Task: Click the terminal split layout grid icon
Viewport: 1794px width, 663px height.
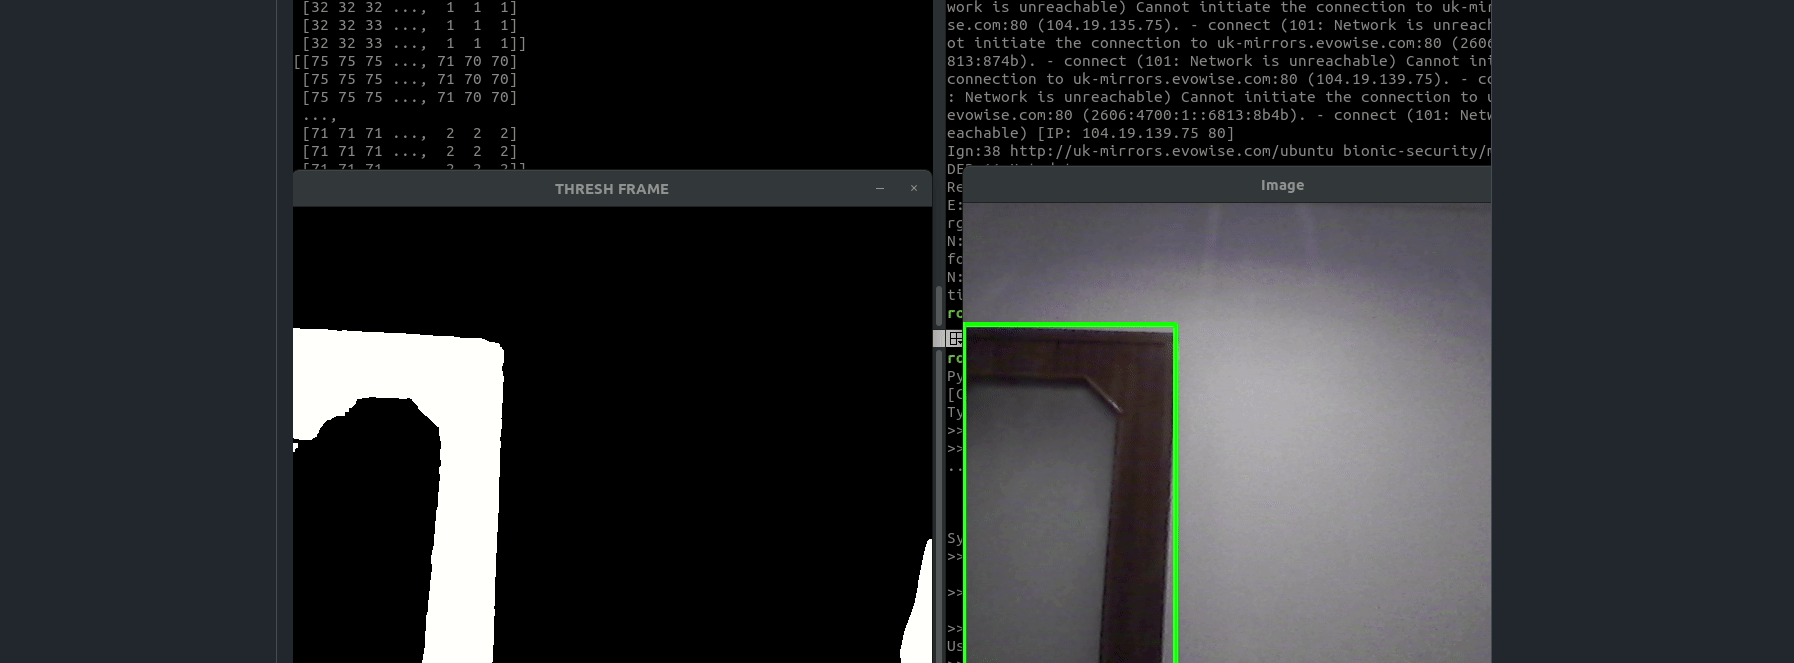Action: [x=955, y=338]
